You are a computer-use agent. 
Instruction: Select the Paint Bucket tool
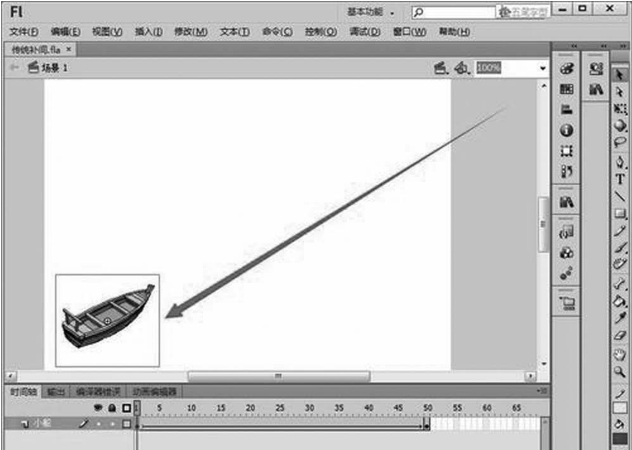(x=620, y=301)
